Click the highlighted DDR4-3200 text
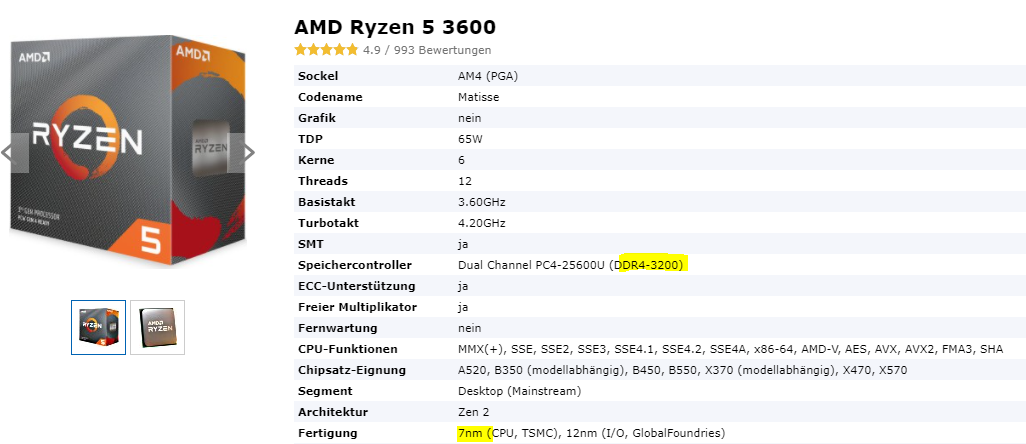The image size is (1026, 444). (x=655, y=265)
